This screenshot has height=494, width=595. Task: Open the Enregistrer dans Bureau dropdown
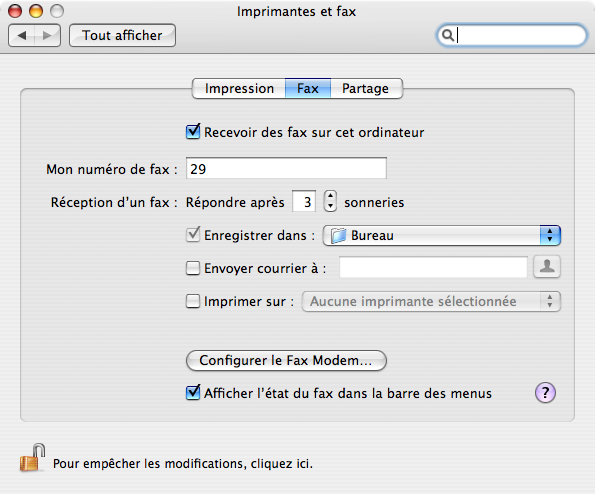tap(441, 236)
